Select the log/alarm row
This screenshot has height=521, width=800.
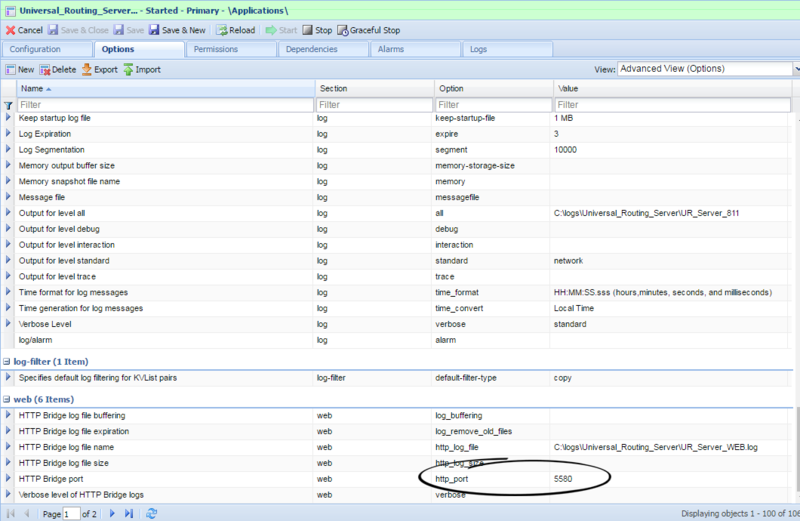(397, 340)
